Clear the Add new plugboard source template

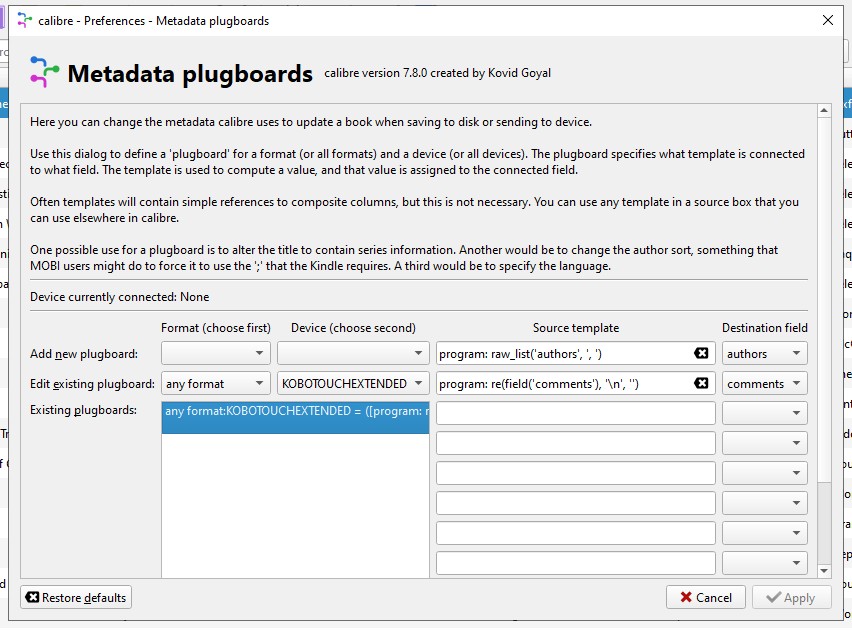[x=701, y=353]
